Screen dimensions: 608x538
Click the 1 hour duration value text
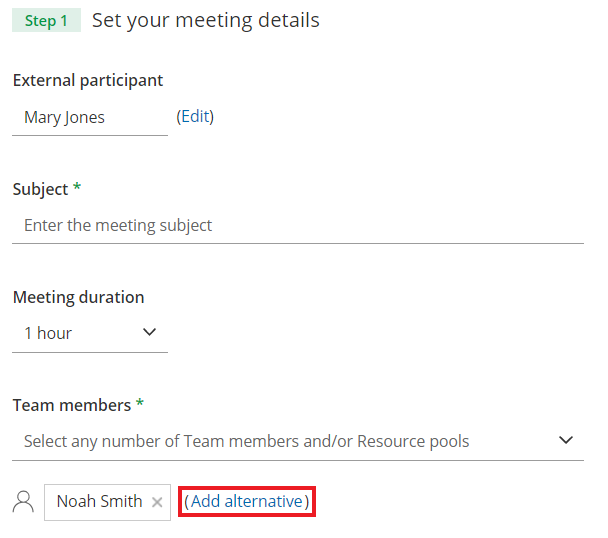pyautogui.click(x=48, y=333)
